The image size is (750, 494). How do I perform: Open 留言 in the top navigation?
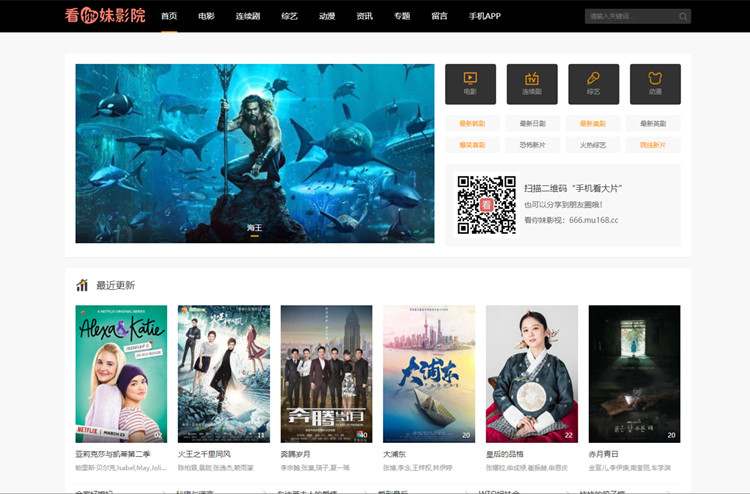(439, 16)
